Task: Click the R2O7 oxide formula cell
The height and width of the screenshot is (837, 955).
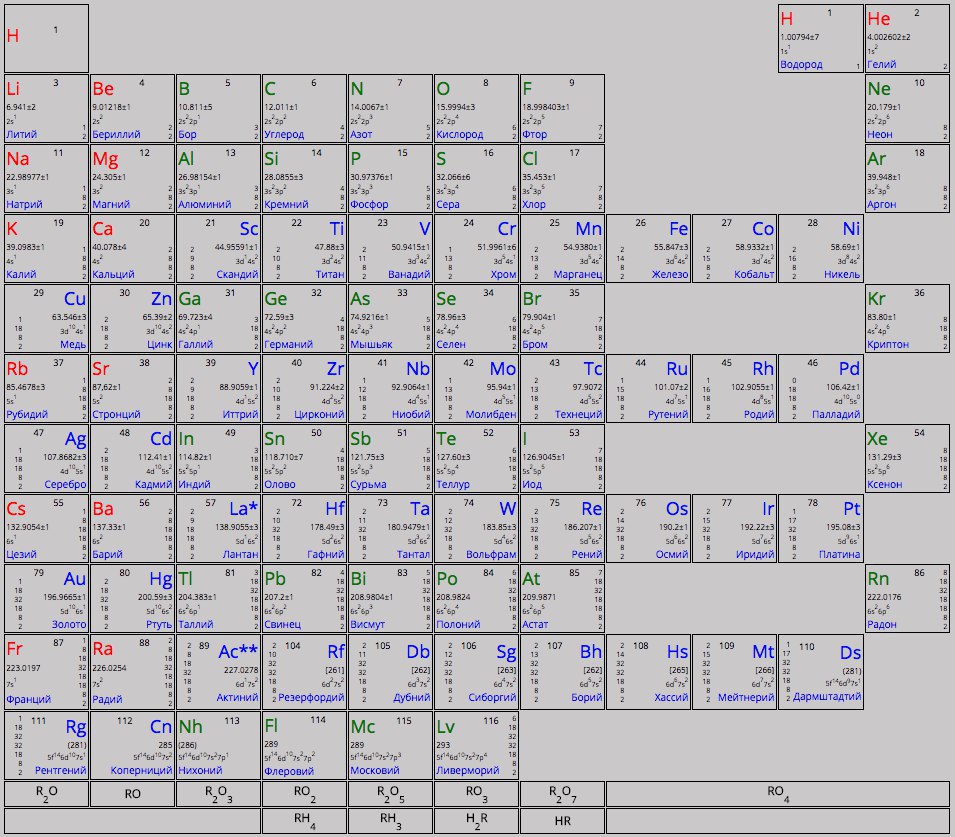Action: [x=562, y=794]
